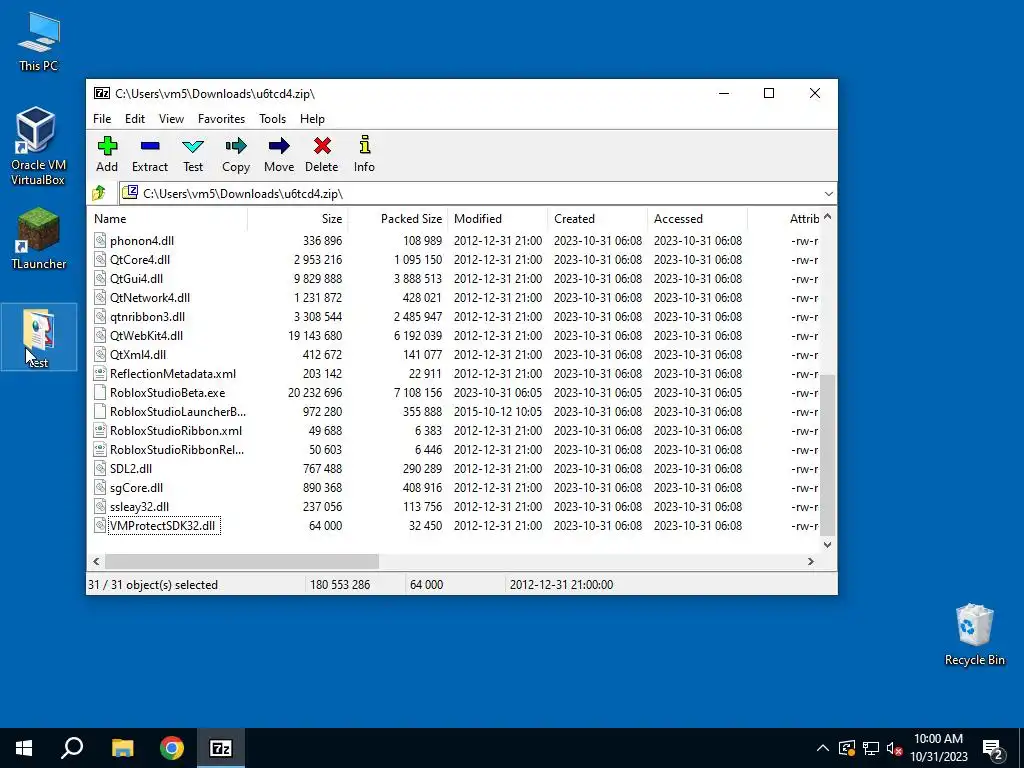Open the Help menu
The width and height of the screenshot is (1024, 768).
[x=312, y=119]
